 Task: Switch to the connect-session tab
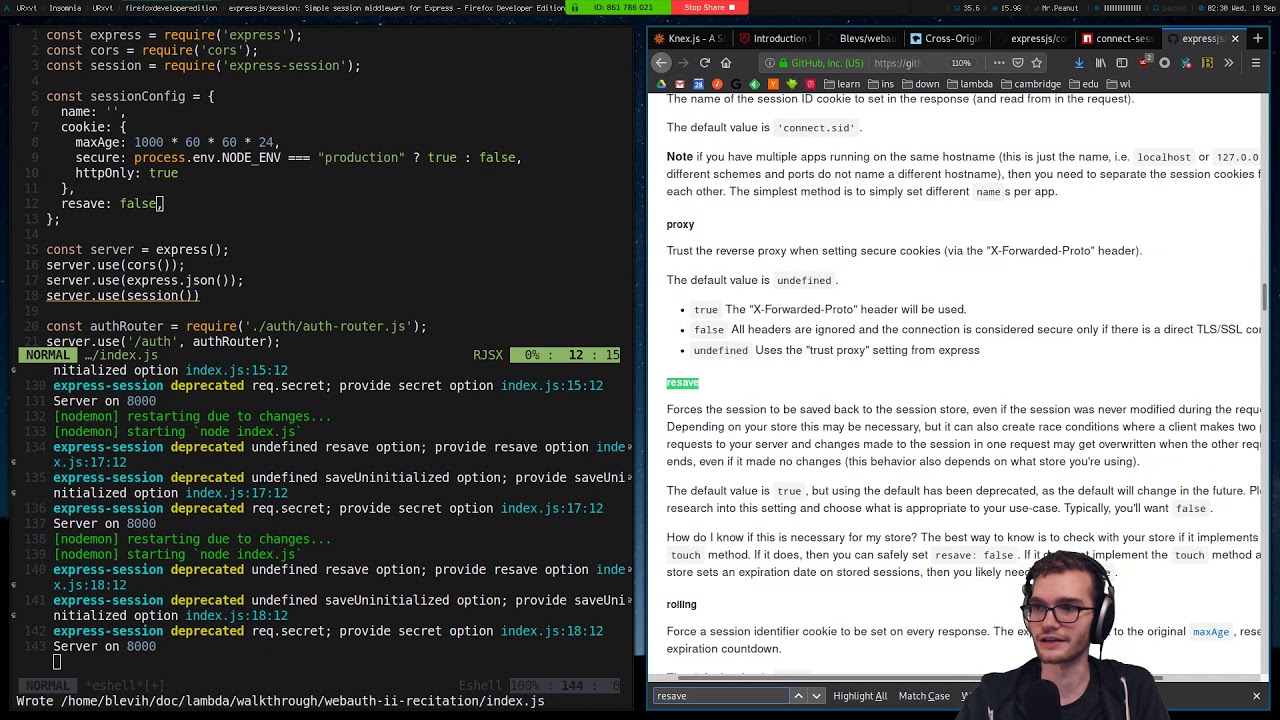pyautogui.click(x=1118, y=38)
